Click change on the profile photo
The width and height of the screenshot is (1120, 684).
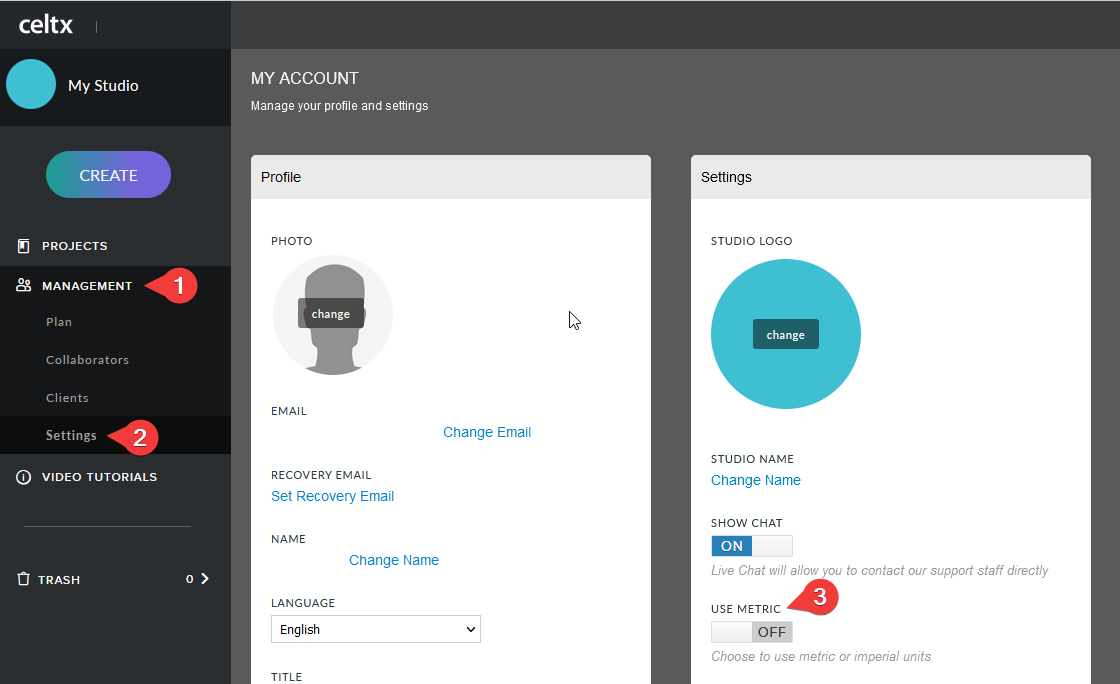click(x=331, y=313)
